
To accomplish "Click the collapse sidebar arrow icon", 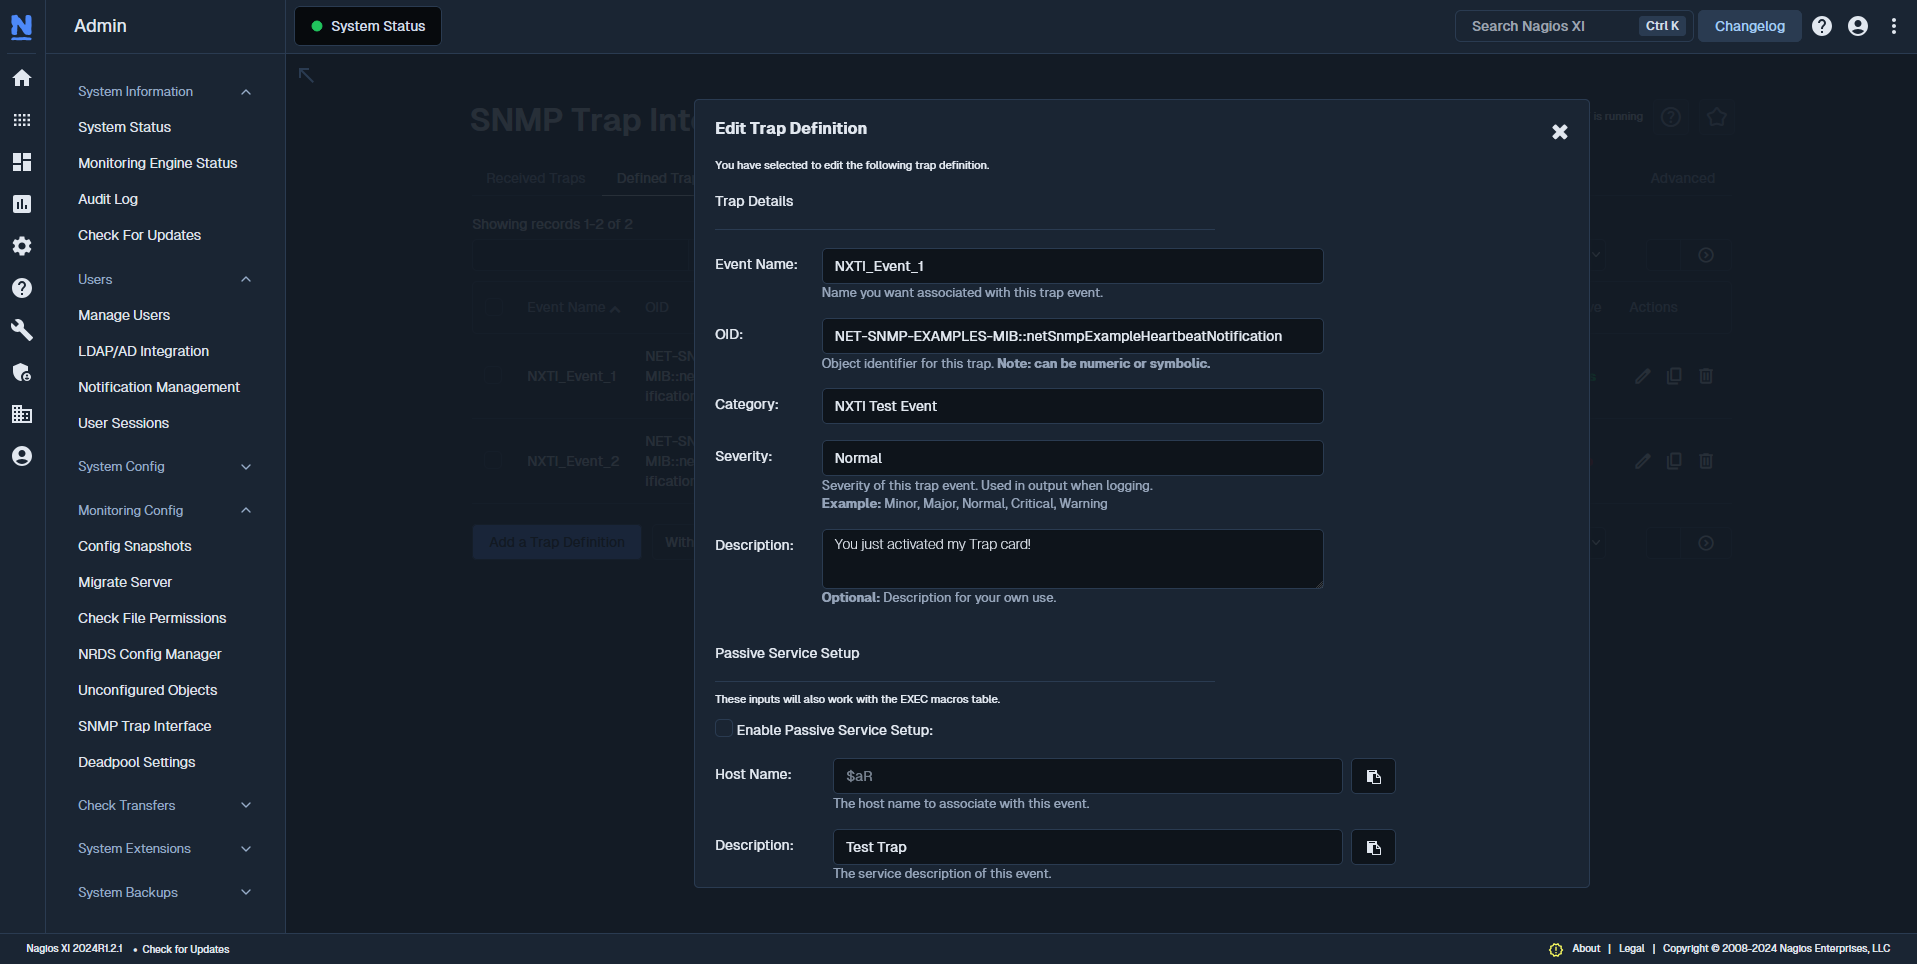I will 306,75.
